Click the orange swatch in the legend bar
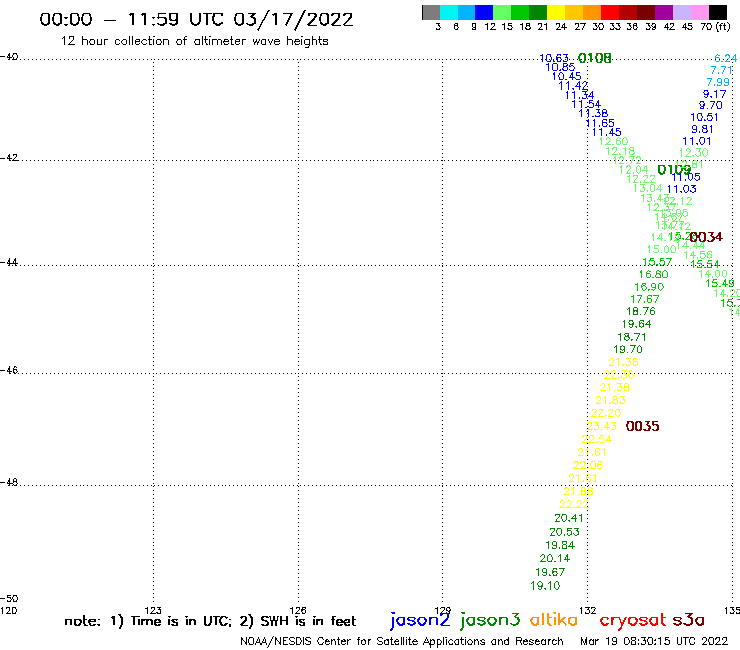 592,12
